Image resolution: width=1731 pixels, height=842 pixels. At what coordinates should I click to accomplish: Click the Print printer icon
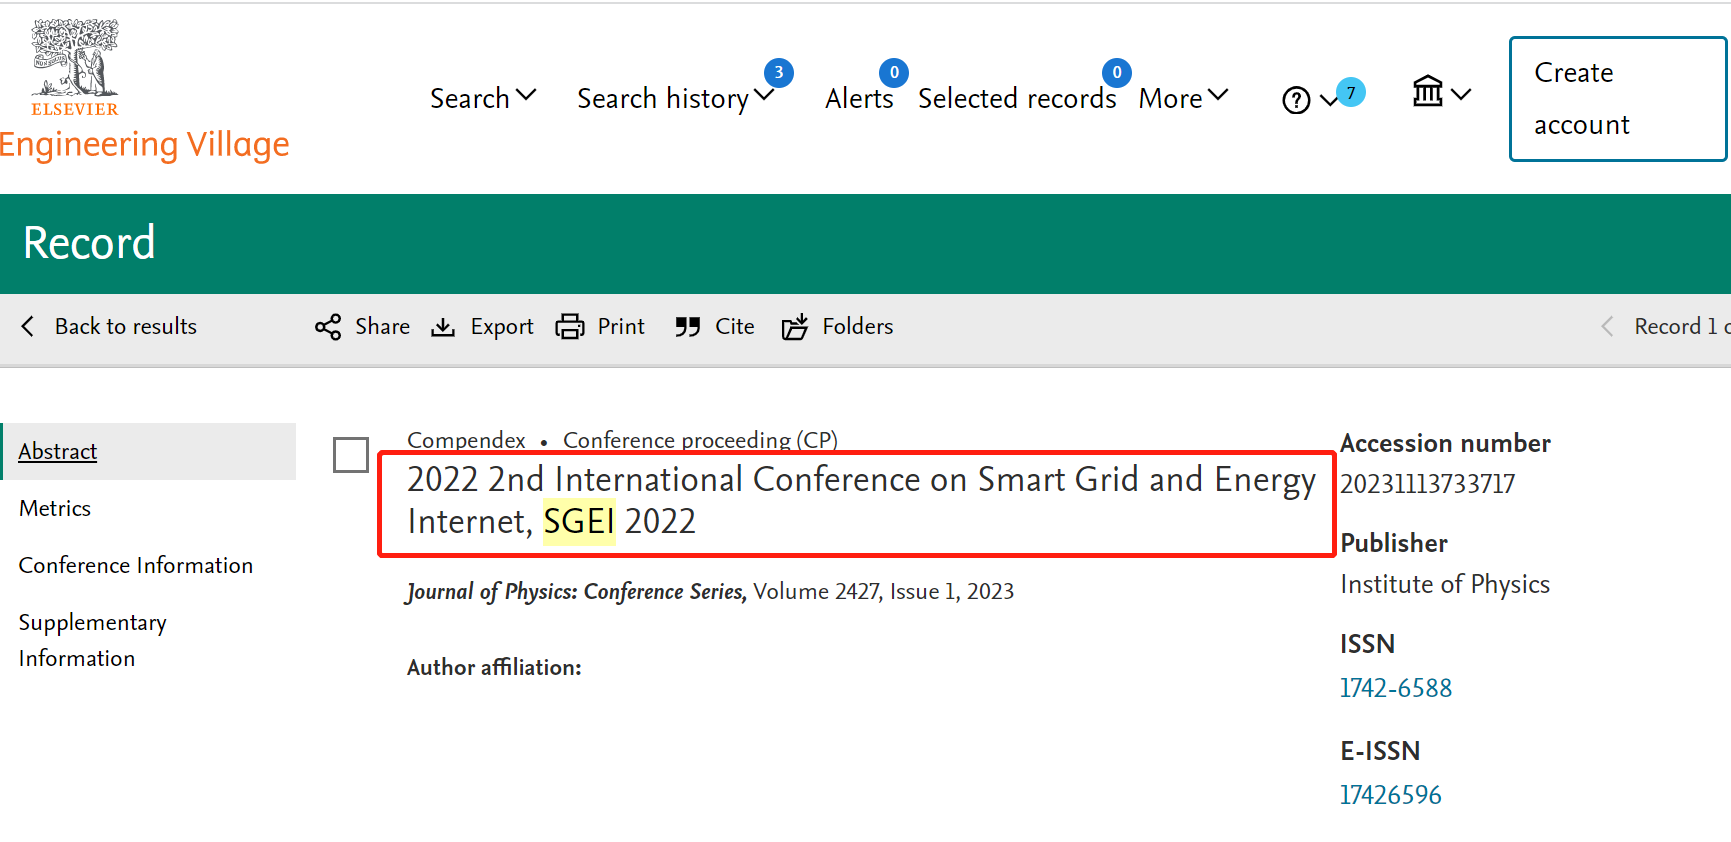click(570, 327)
